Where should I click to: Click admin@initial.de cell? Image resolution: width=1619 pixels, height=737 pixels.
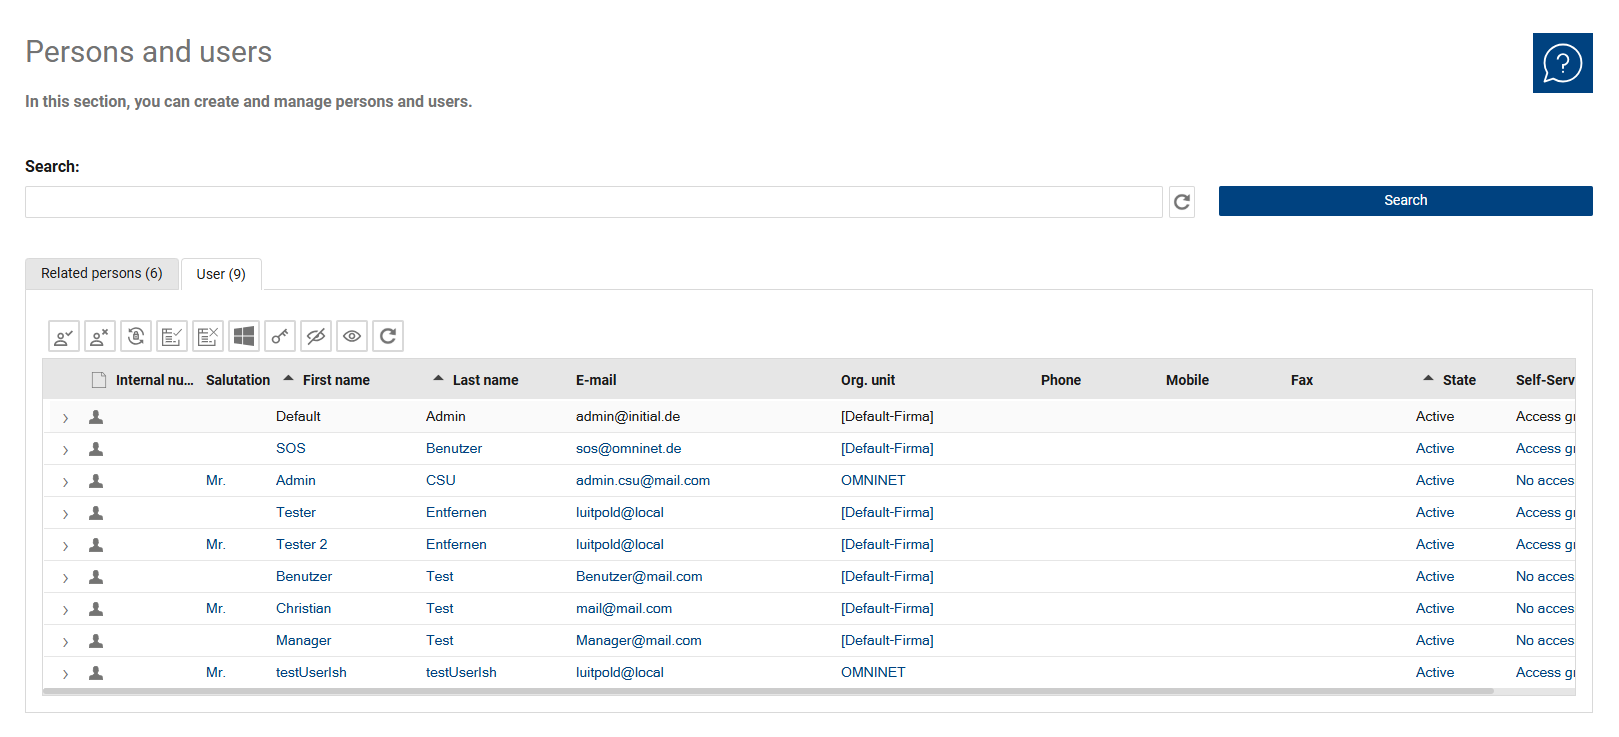pyautogui.click(x=628, y=416)
